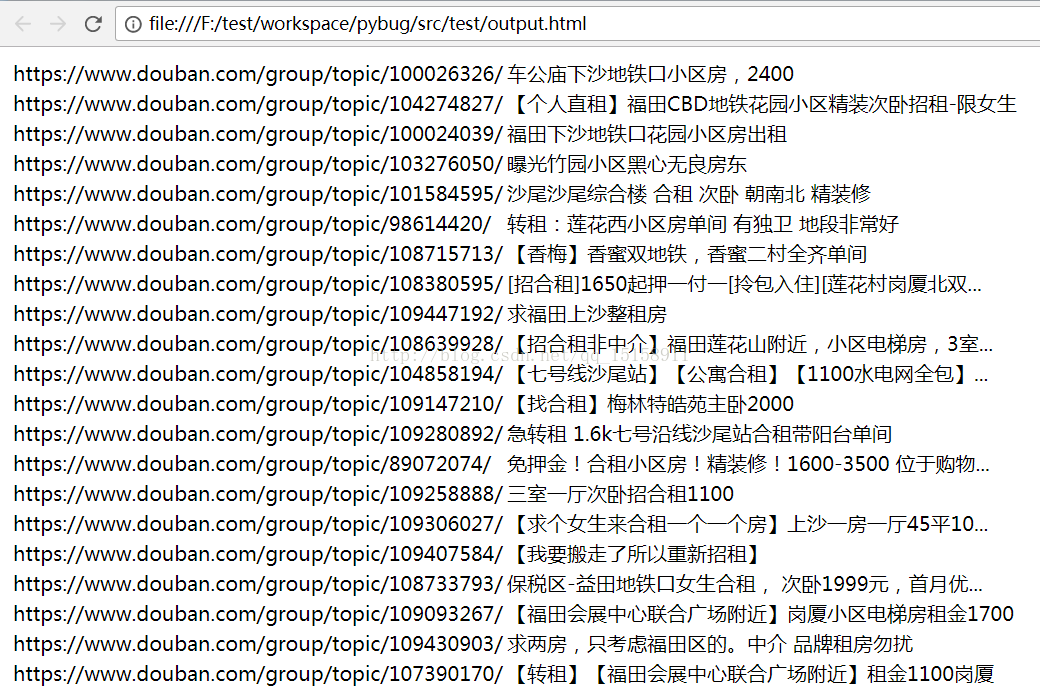
Task: Open link for topic 100024039
Action: pyautogui.click(x=258, y=134)
